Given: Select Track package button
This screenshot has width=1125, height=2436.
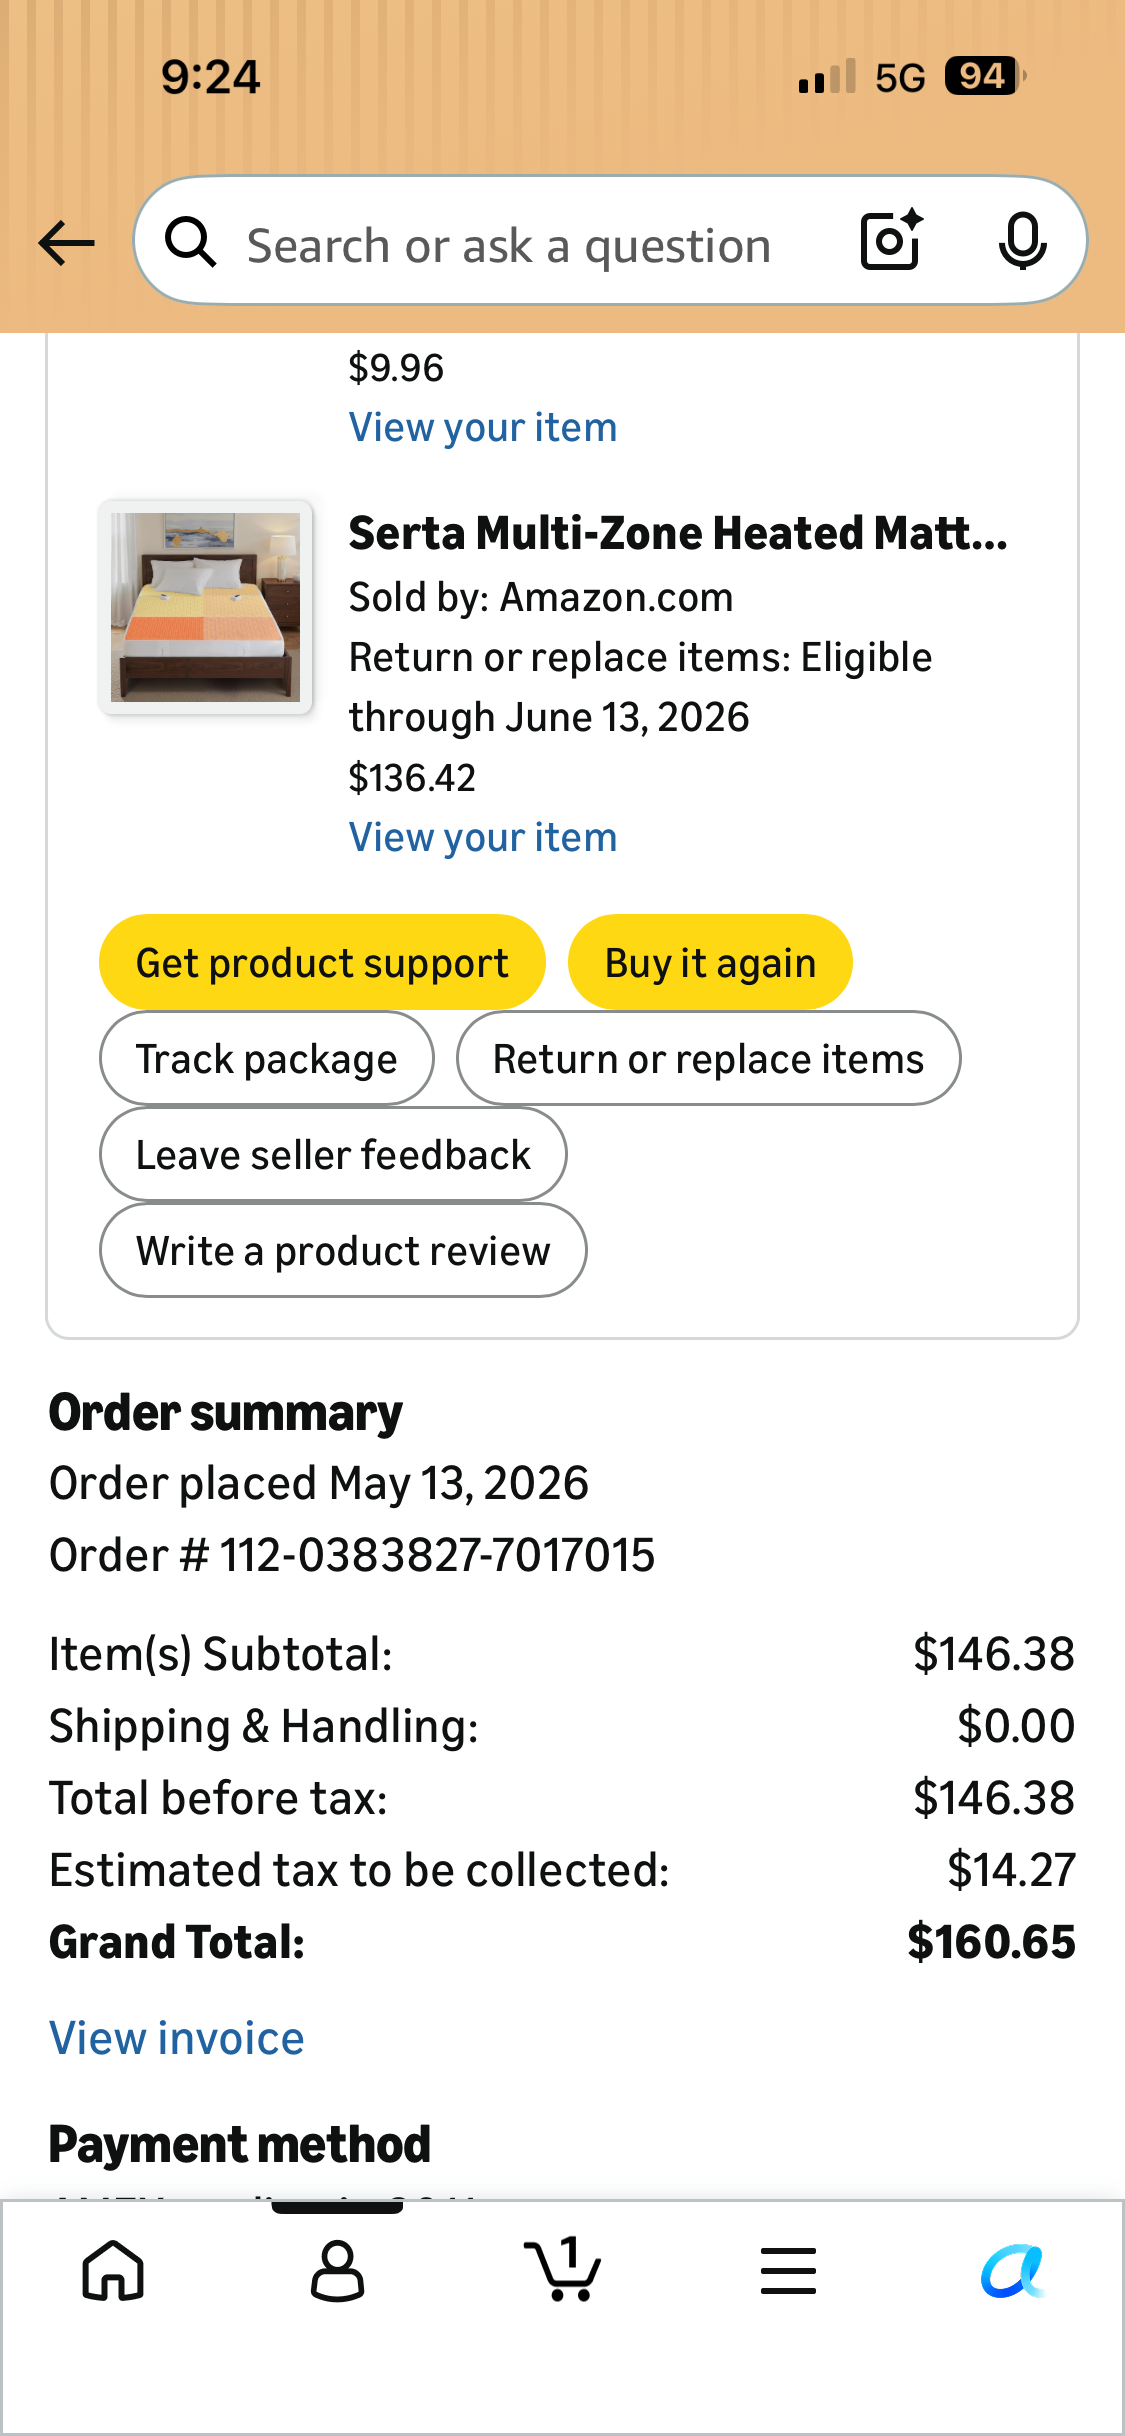Looking at the screenshot, I should 267,1058.
